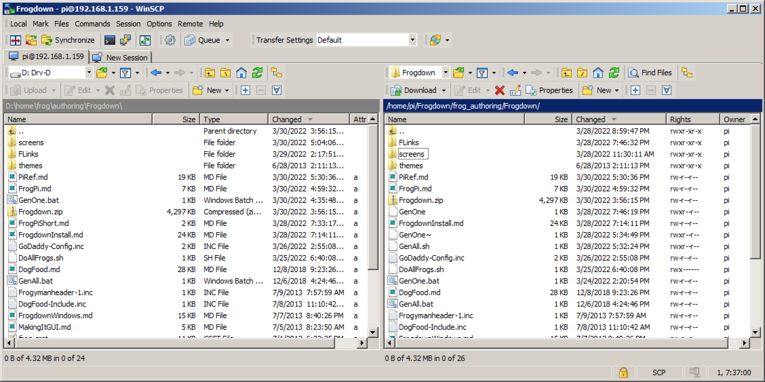Select the FLinks folder in remote panel
Image resolution: width=765 pixels, height=382 pixels.
point(409,142)
